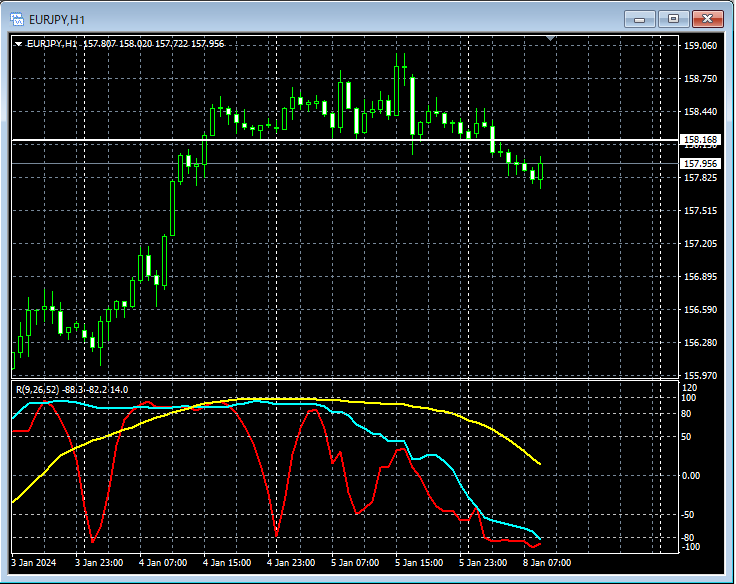Screen dimensions: 736x584
Task: Click the 155.970 price scale value
Action: click(x=700, y=375)
